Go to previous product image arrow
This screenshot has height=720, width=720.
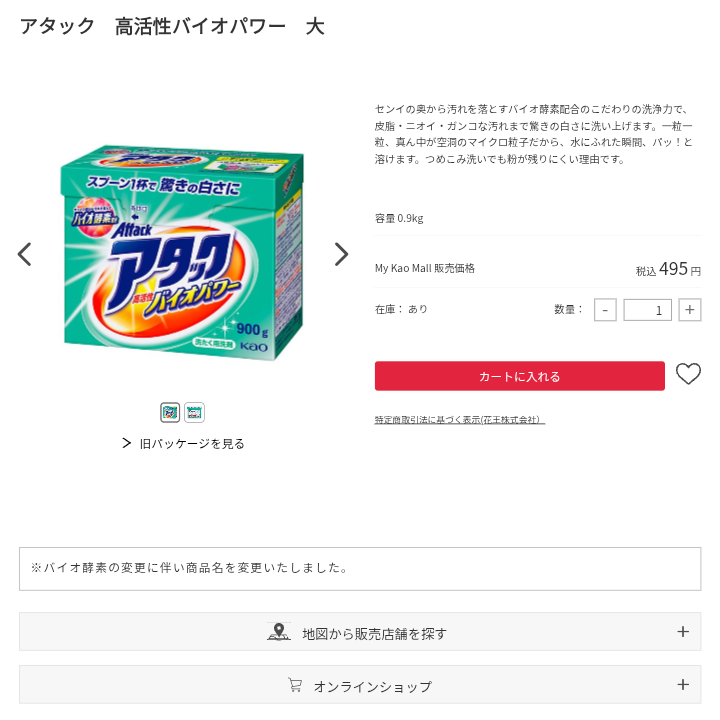pyautogui.click(x=24, y=254)
